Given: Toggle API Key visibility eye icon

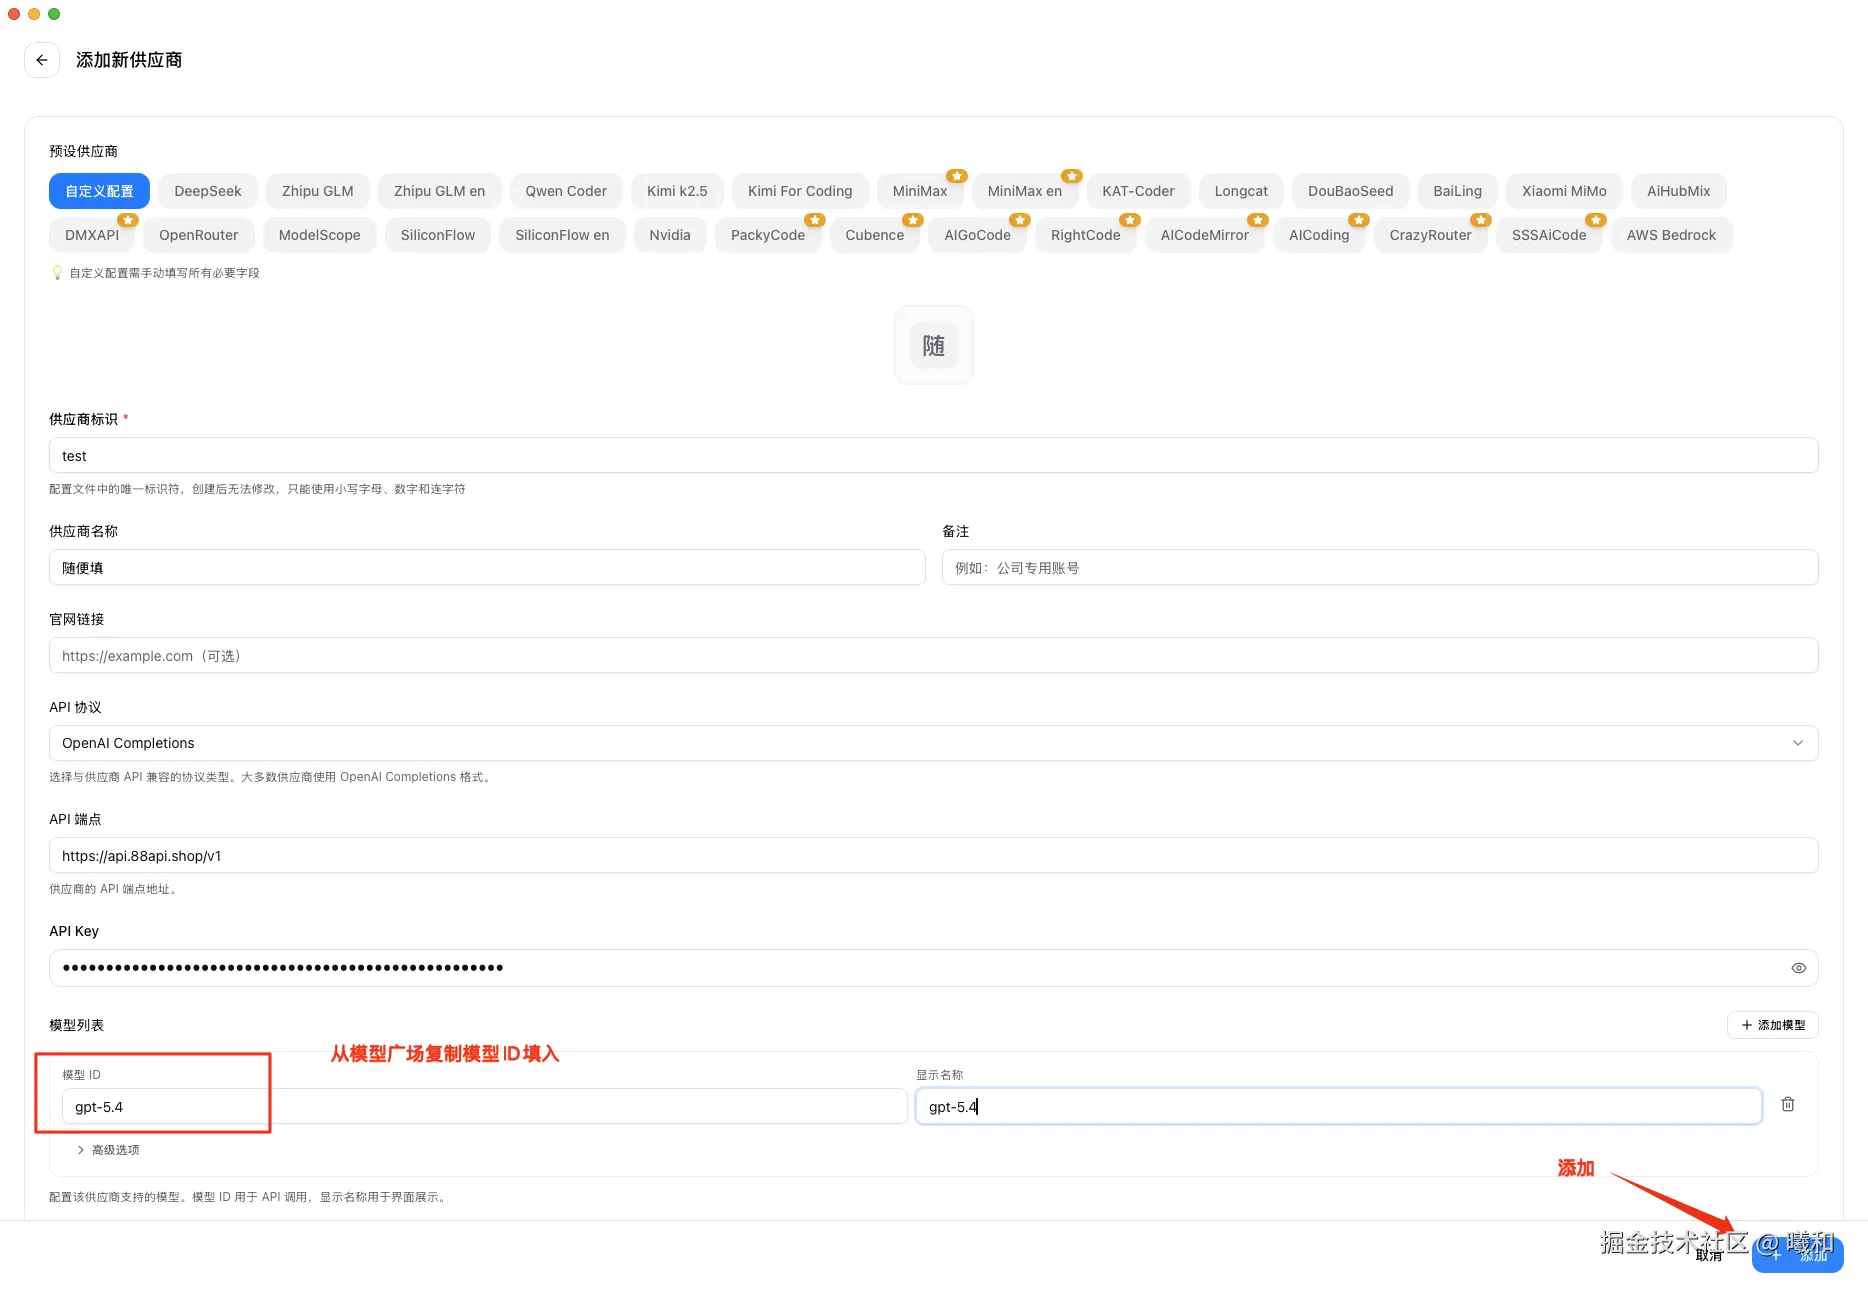Looking at the screenshot, I should tap(1798, 968).
